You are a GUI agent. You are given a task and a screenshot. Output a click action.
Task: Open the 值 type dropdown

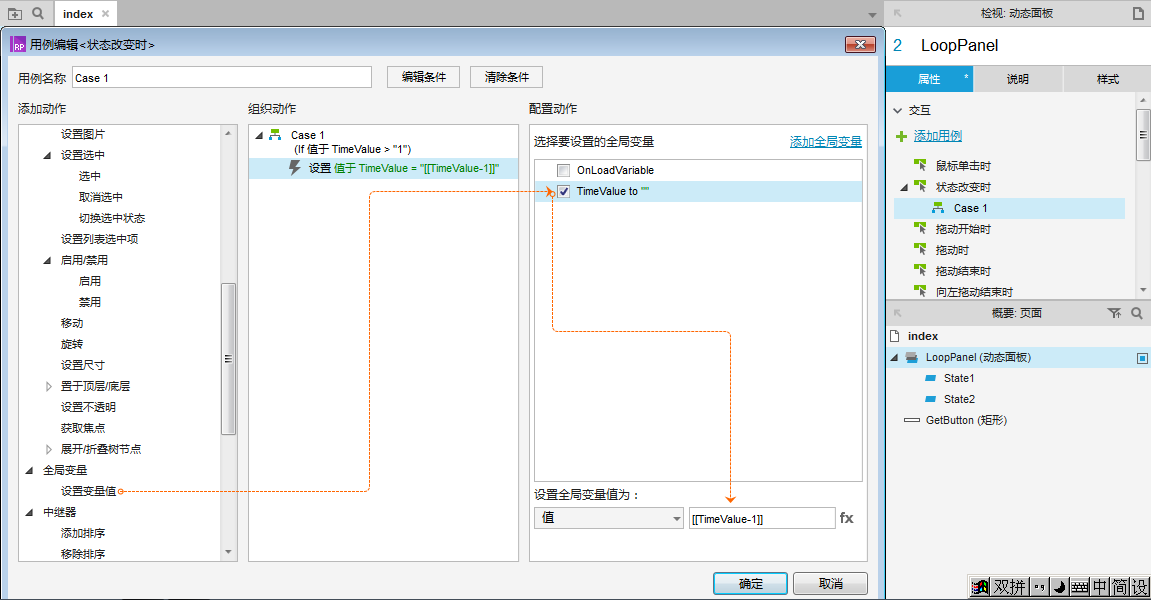click(x=609, y=518)
